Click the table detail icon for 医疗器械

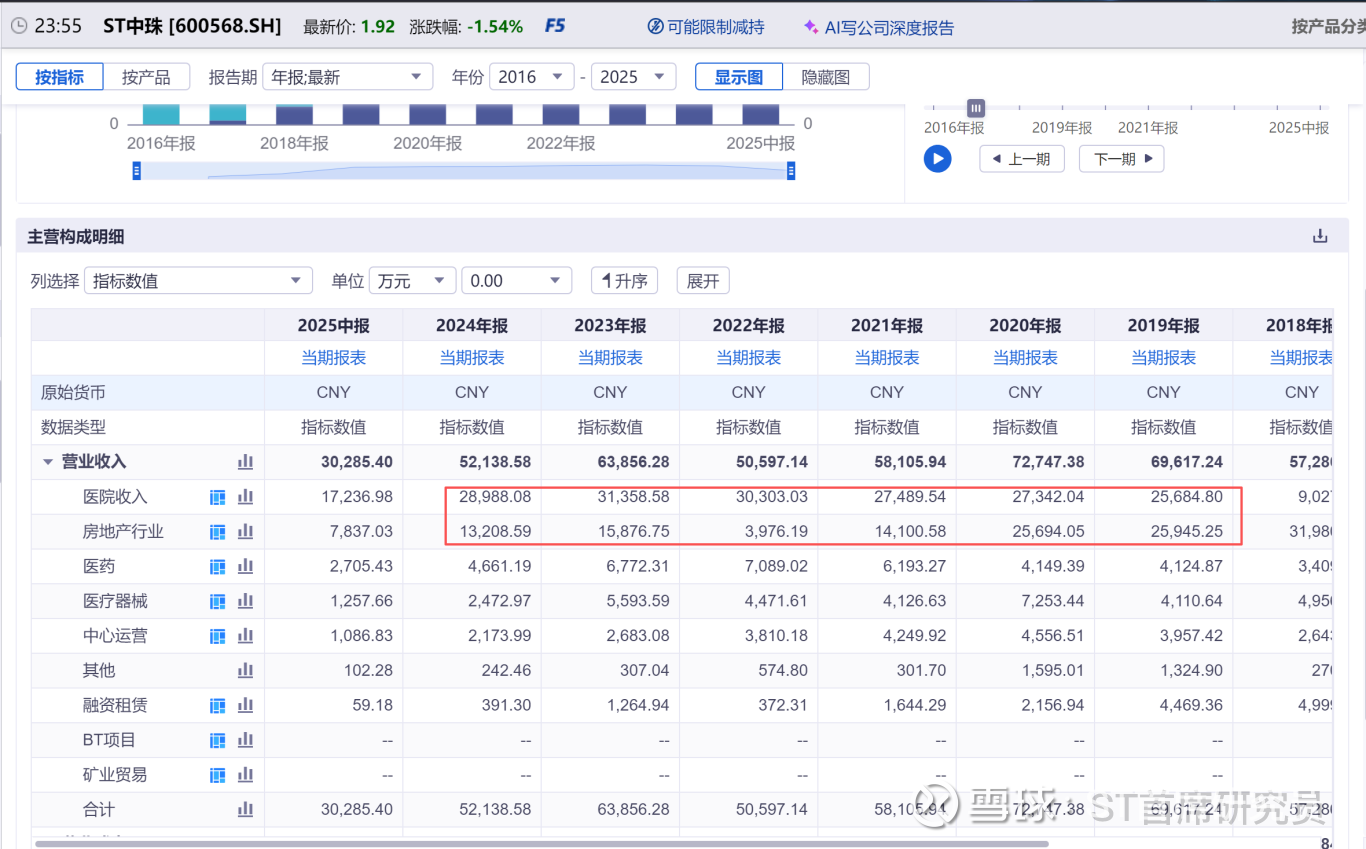pos(217,601)
